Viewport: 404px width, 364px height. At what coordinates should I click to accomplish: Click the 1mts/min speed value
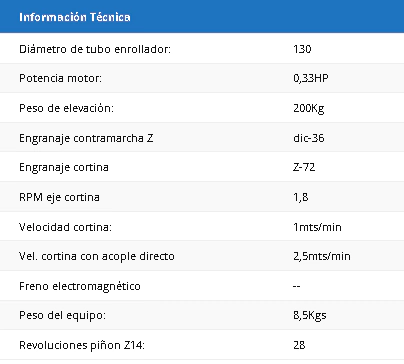coord(317,227)
